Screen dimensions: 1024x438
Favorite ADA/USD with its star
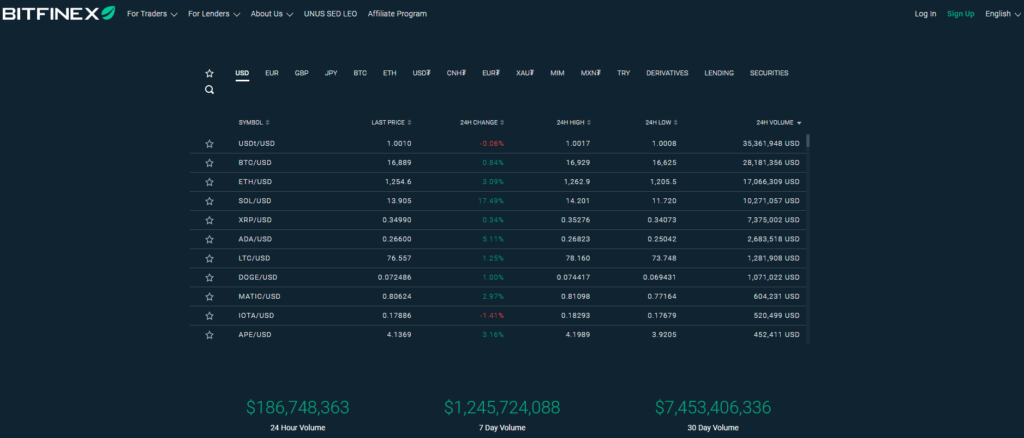(x=209, y=240)
